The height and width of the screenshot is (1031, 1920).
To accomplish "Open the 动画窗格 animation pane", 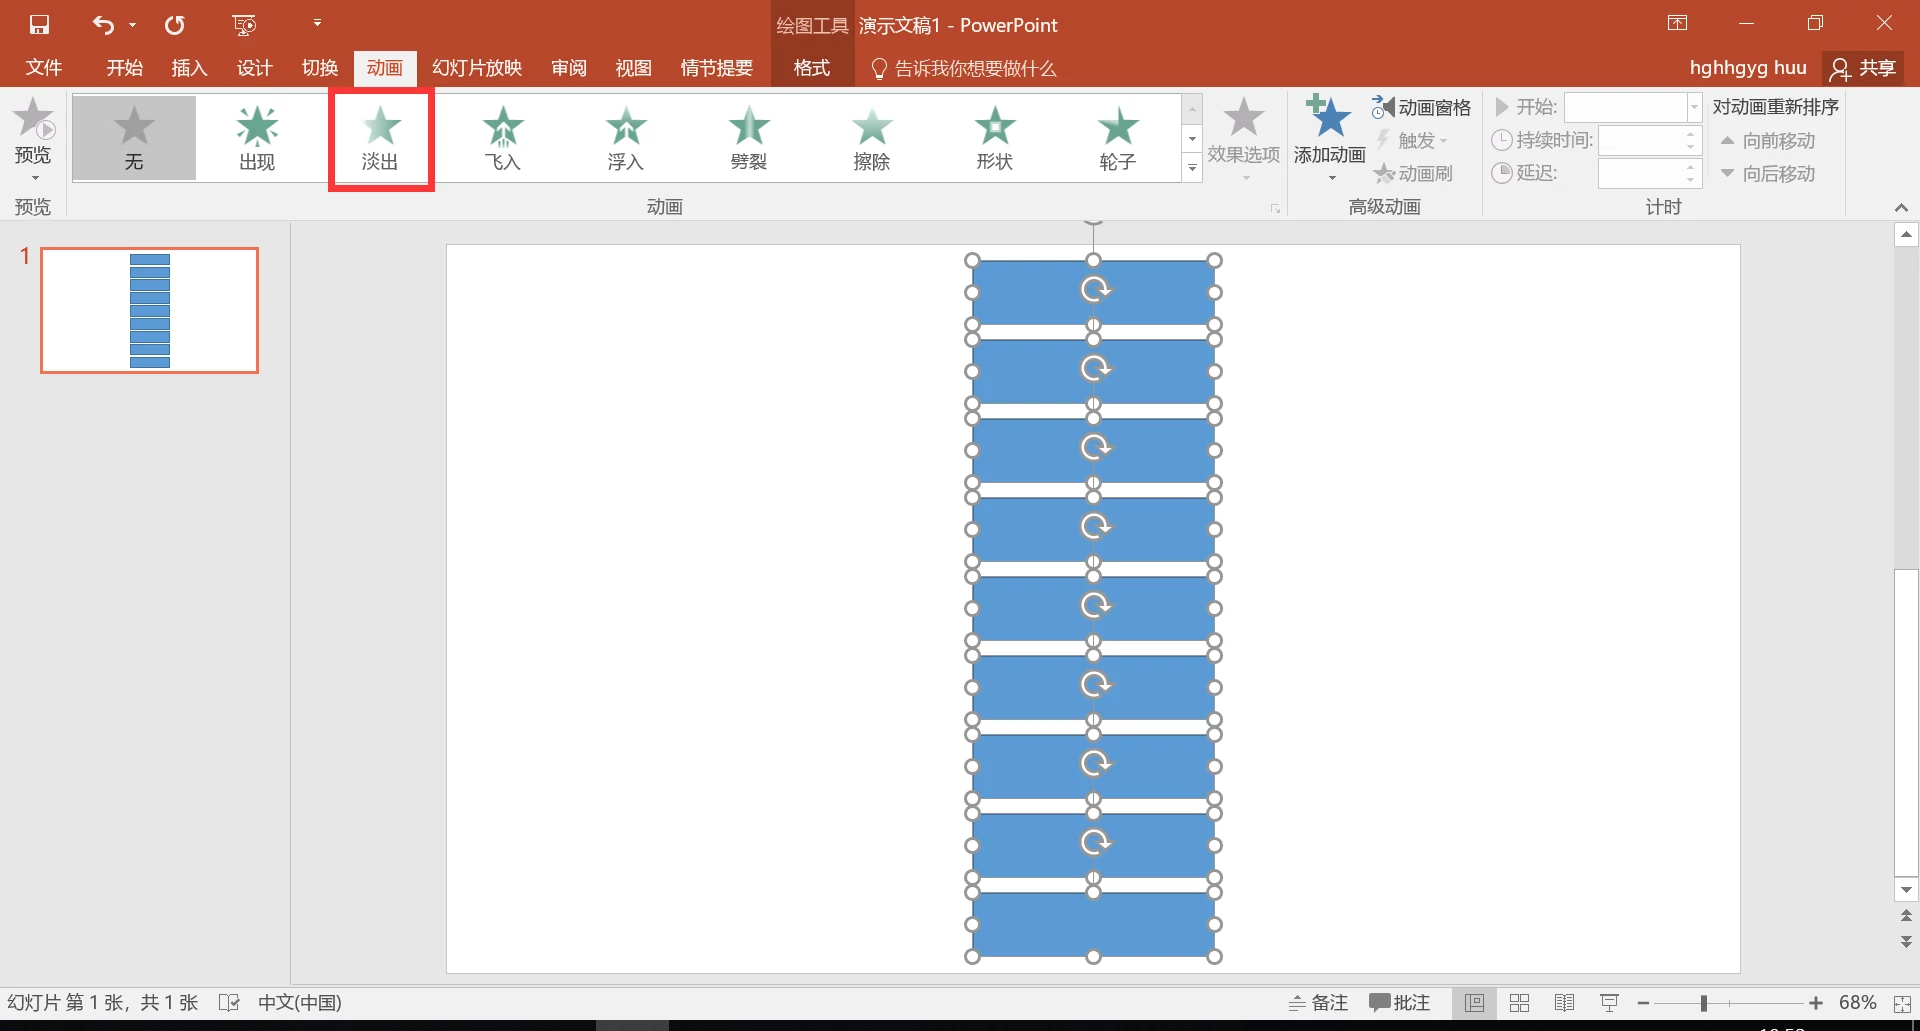I will tap(1422, 107).
